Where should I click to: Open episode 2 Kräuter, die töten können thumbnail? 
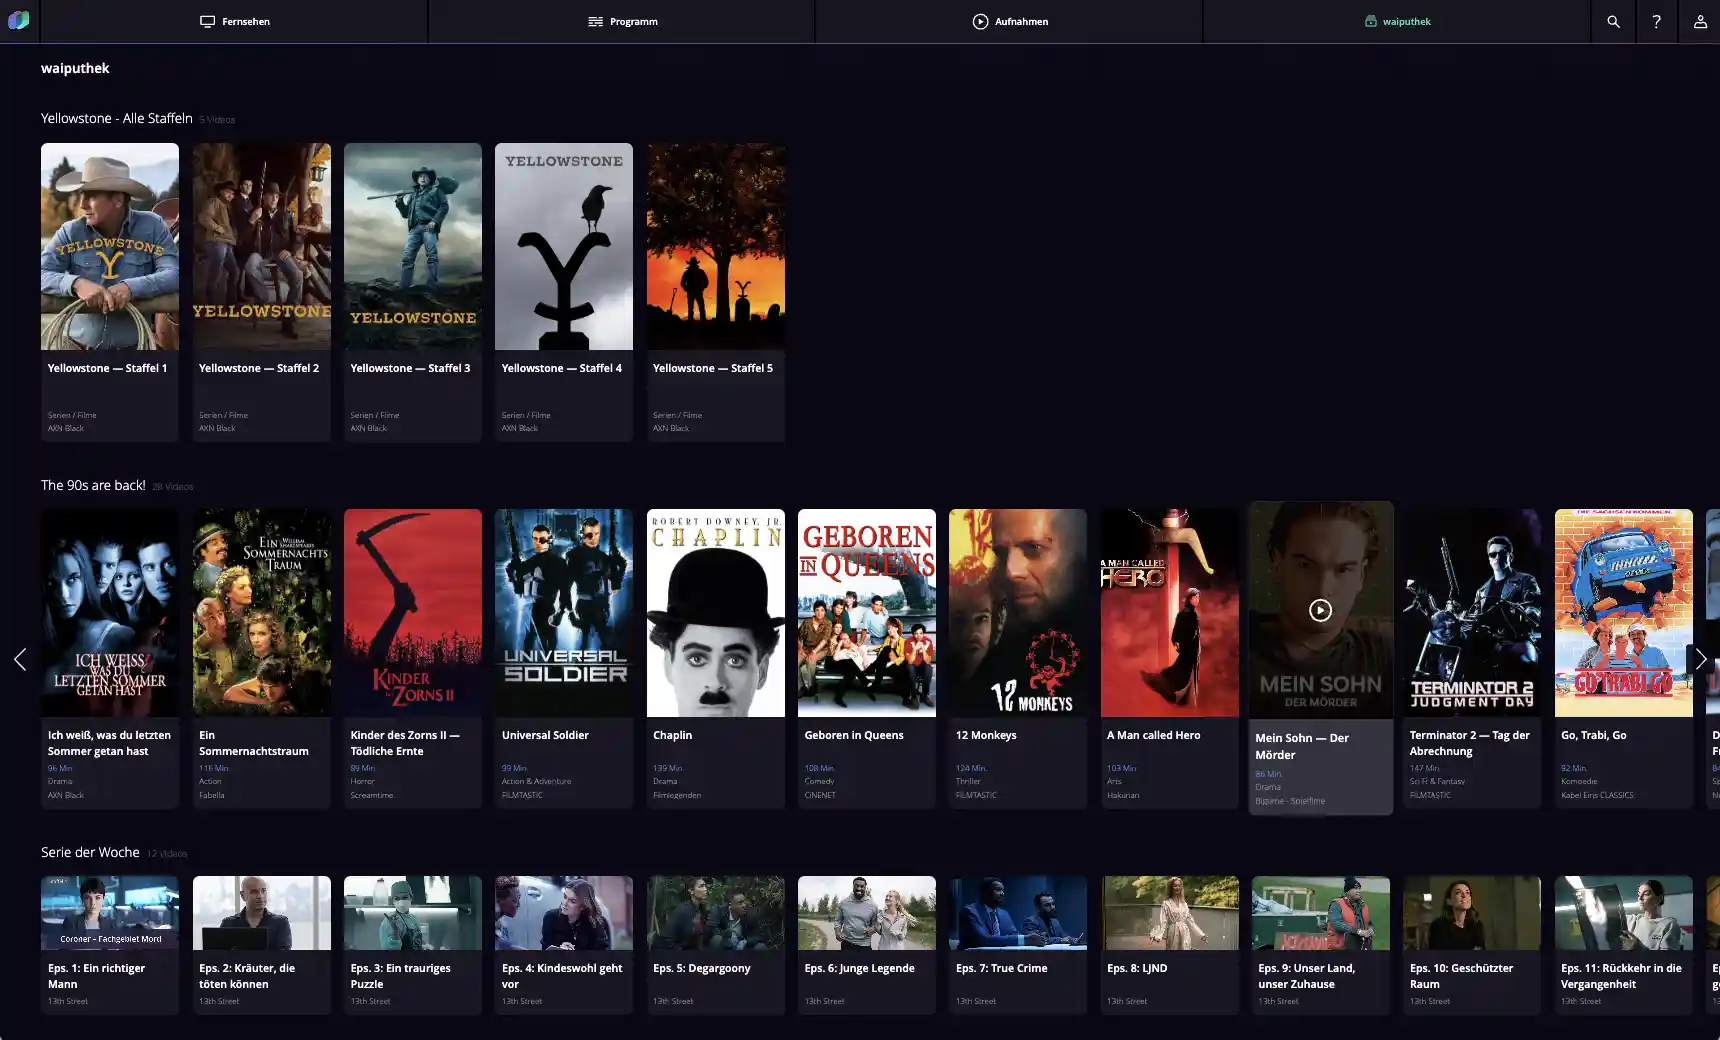(x=261, y=913)
